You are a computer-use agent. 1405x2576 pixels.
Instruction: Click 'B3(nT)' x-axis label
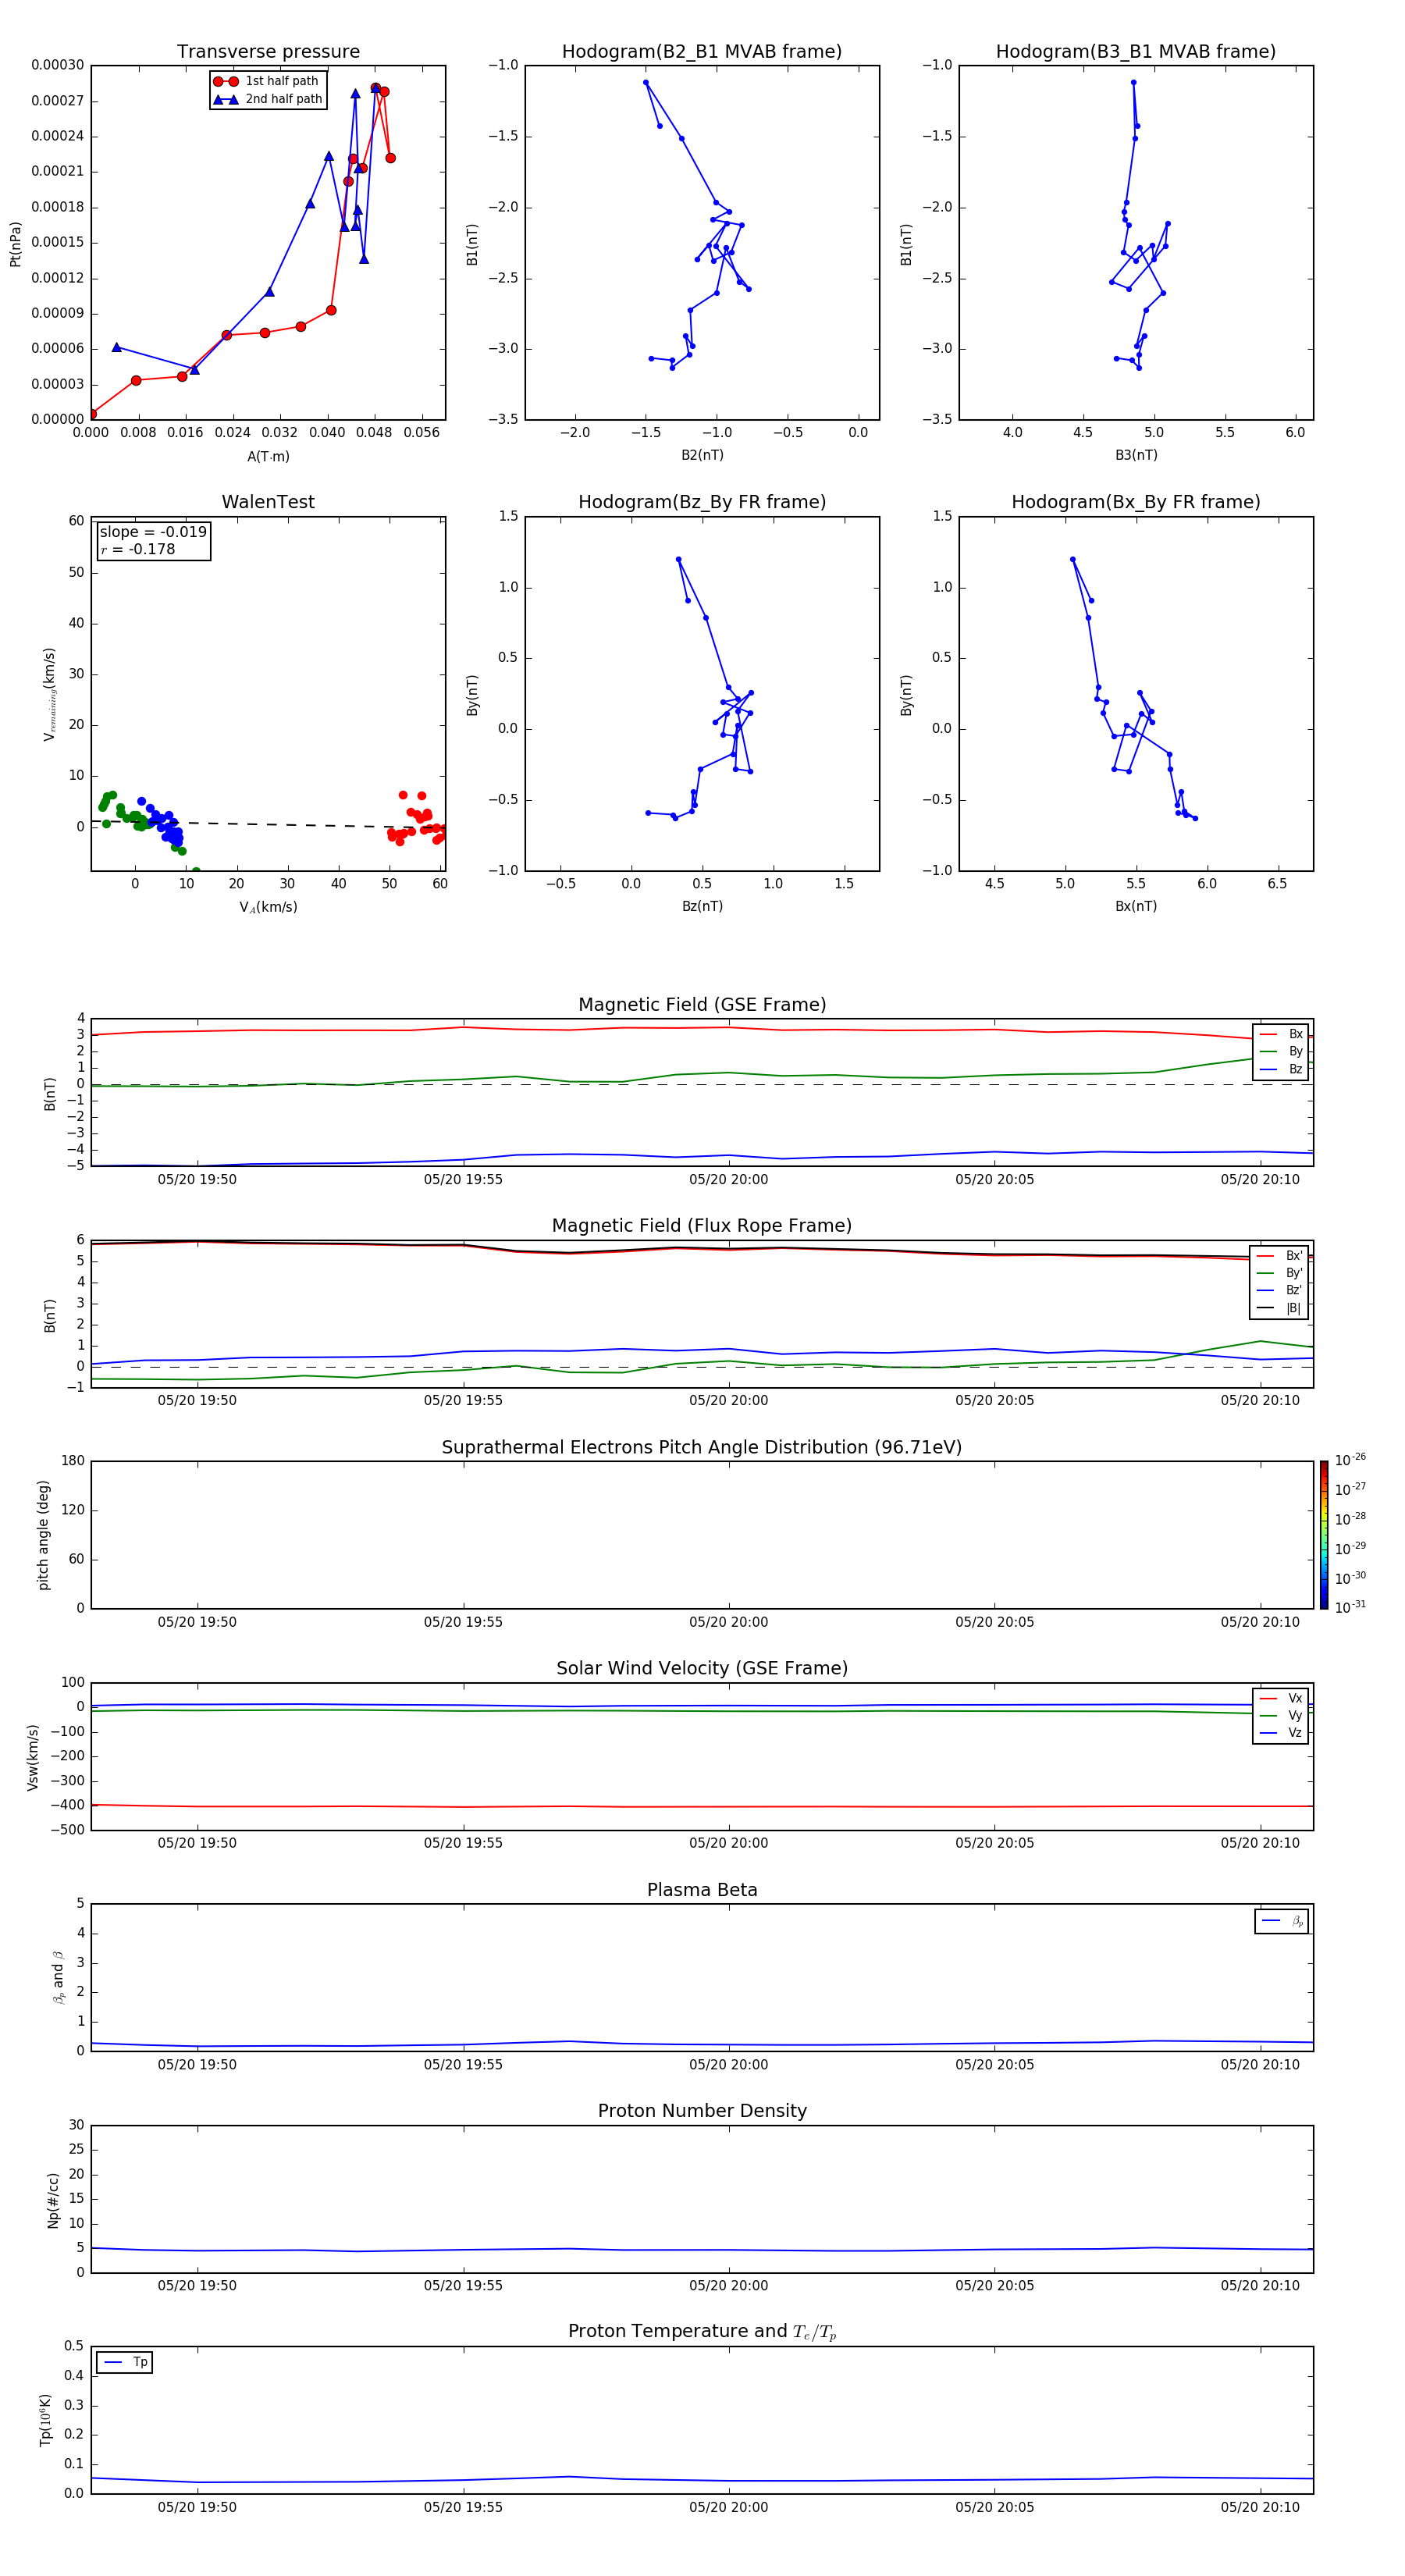pyautogui.click(x=1136, y=455)
